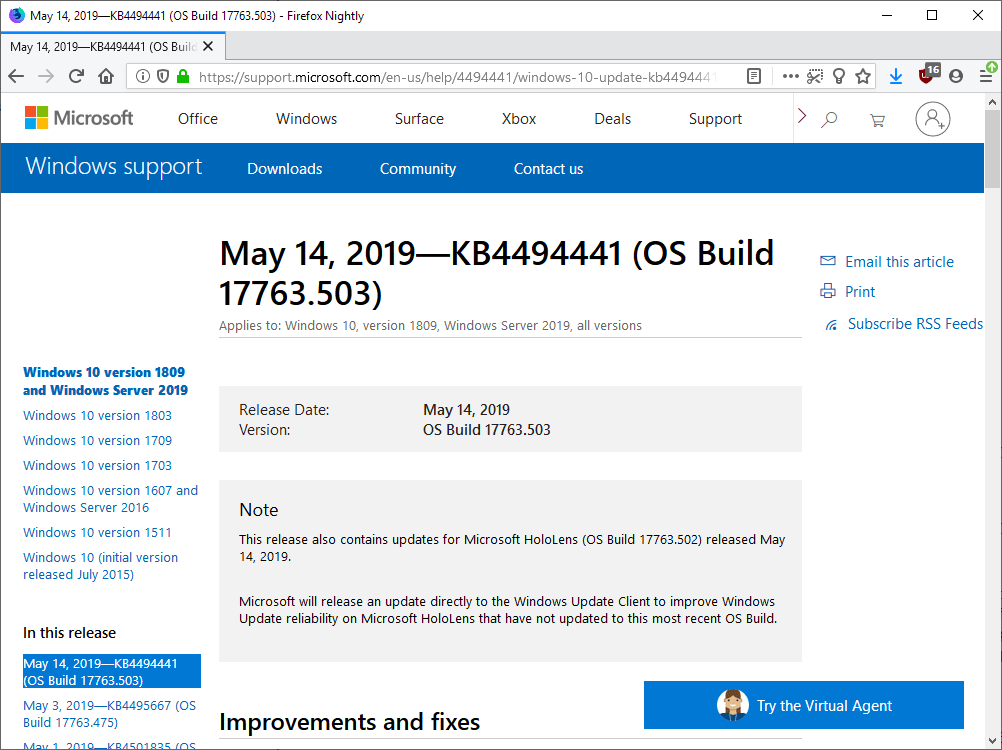Click the RSS feed icon
1002x750 pixels.
[831, 325]
